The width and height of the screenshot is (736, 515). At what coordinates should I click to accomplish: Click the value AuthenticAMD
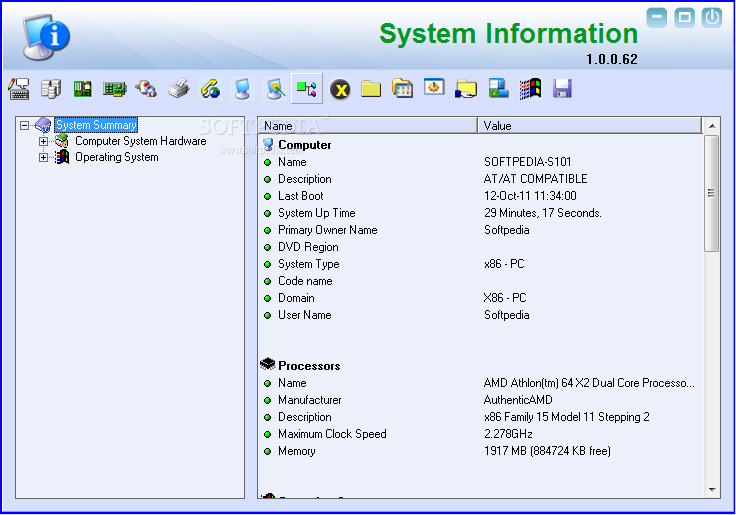(x=518, y=400)
